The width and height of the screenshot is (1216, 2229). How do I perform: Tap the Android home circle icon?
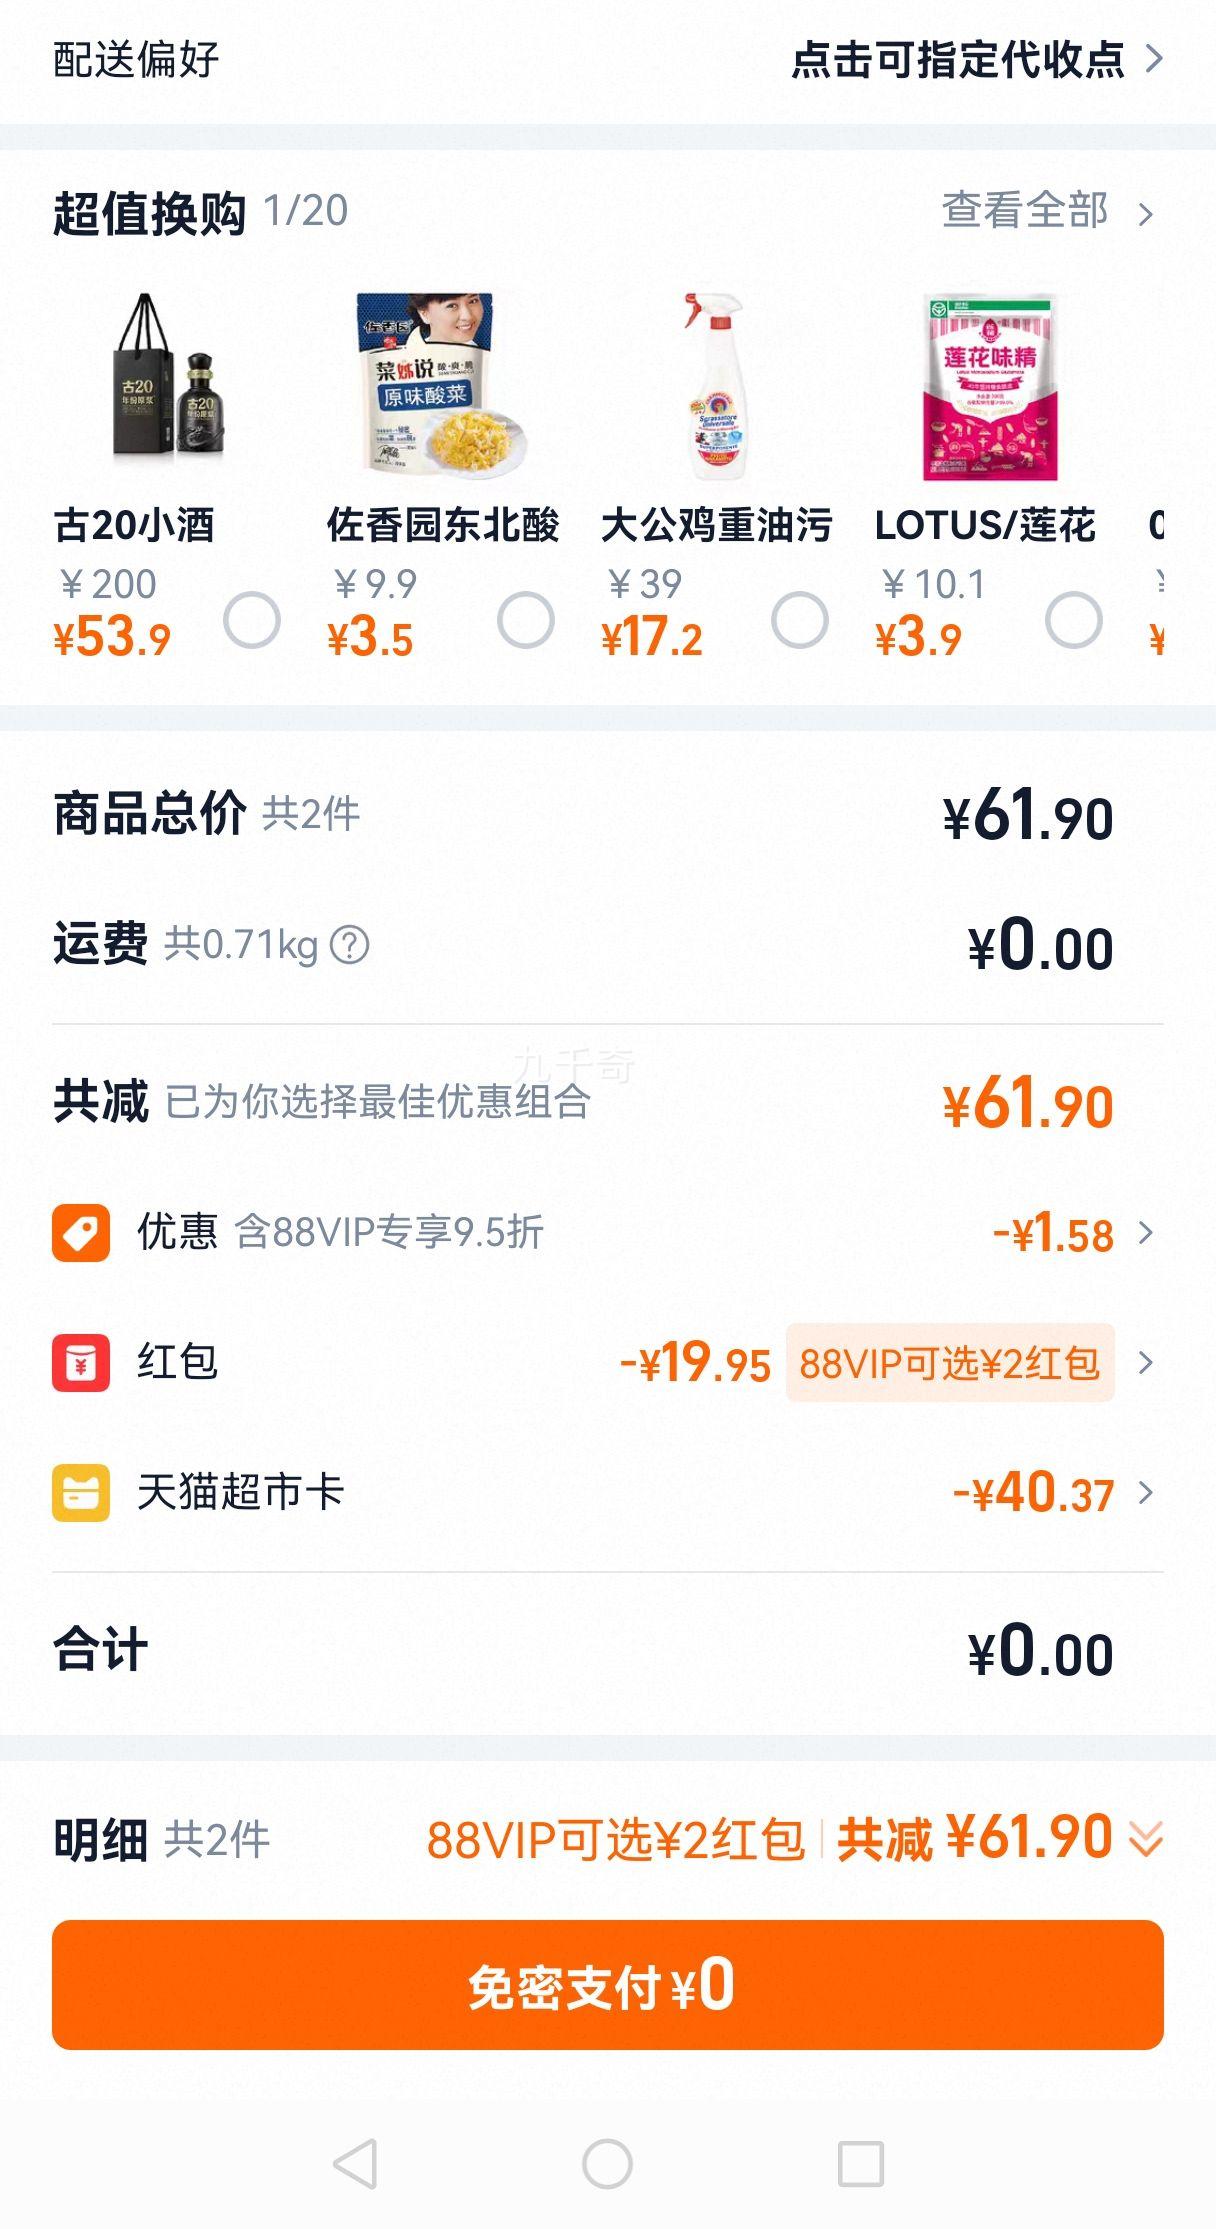tap(607, 2165)
